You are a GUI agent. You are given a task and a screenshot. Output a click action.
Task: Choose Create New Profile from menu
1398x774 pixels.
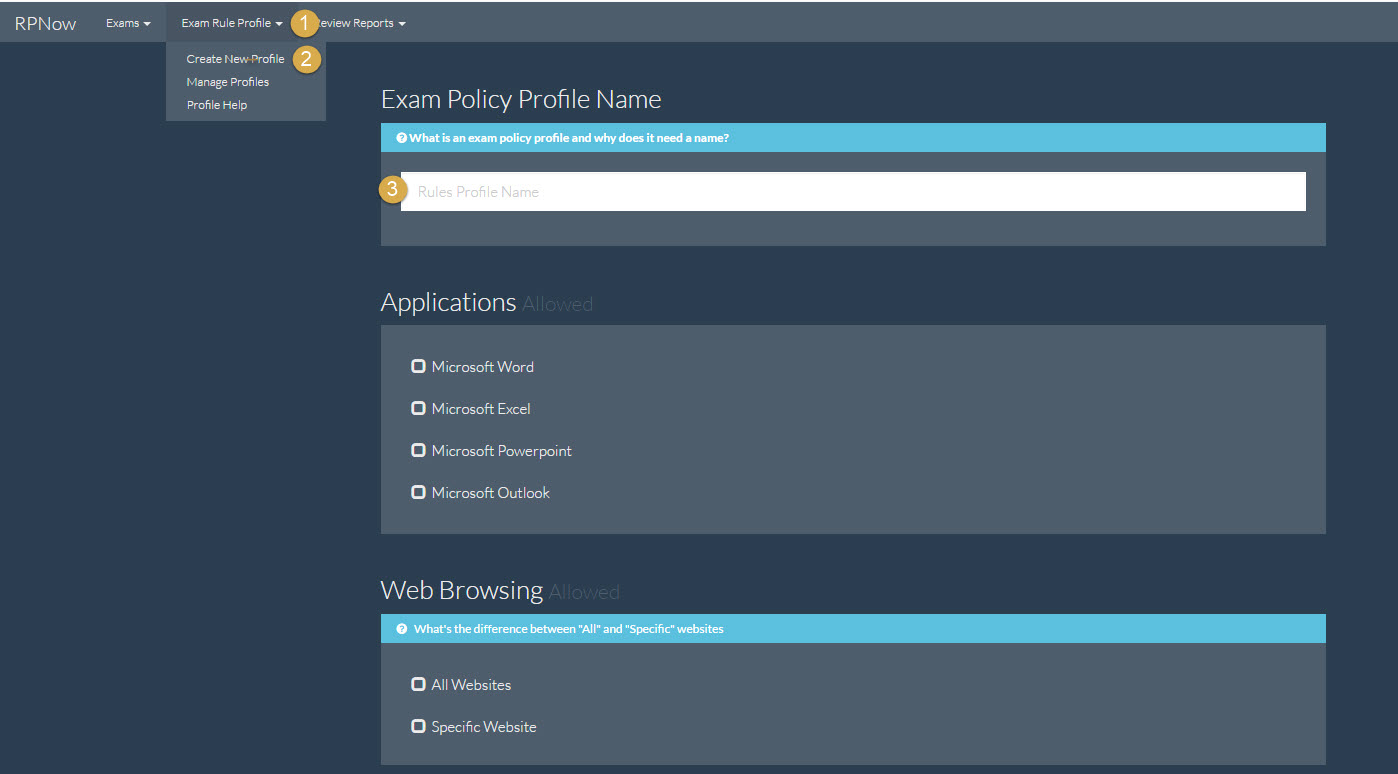click(235, 59)
